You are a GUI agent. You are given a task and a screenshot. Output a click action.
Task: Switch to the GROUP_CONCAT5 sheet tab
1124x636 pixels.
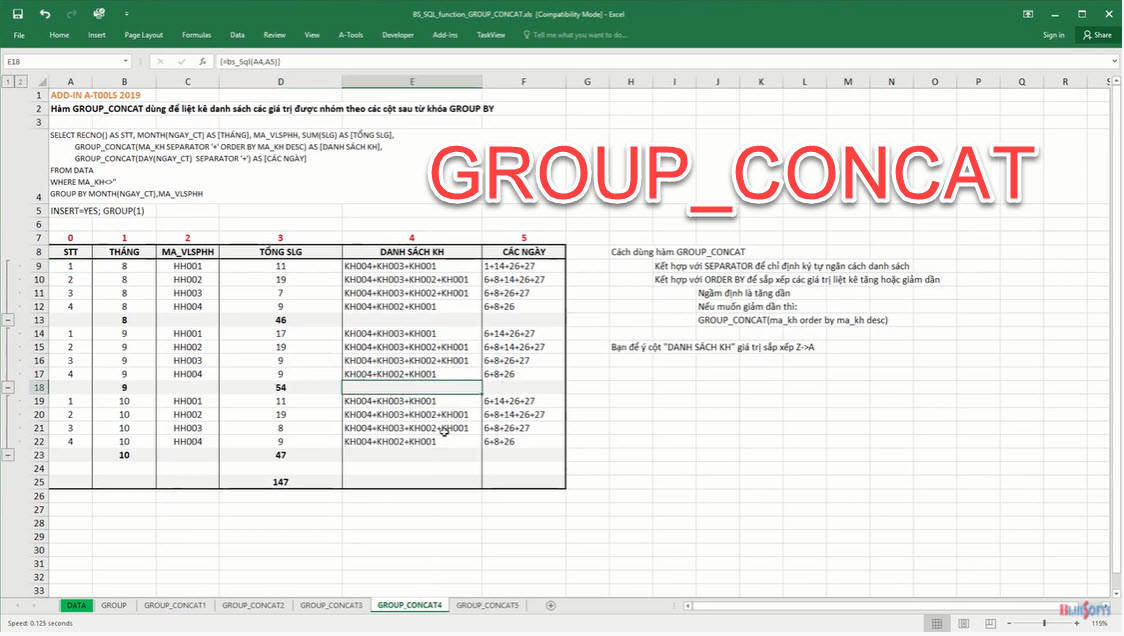pos(487,606)
